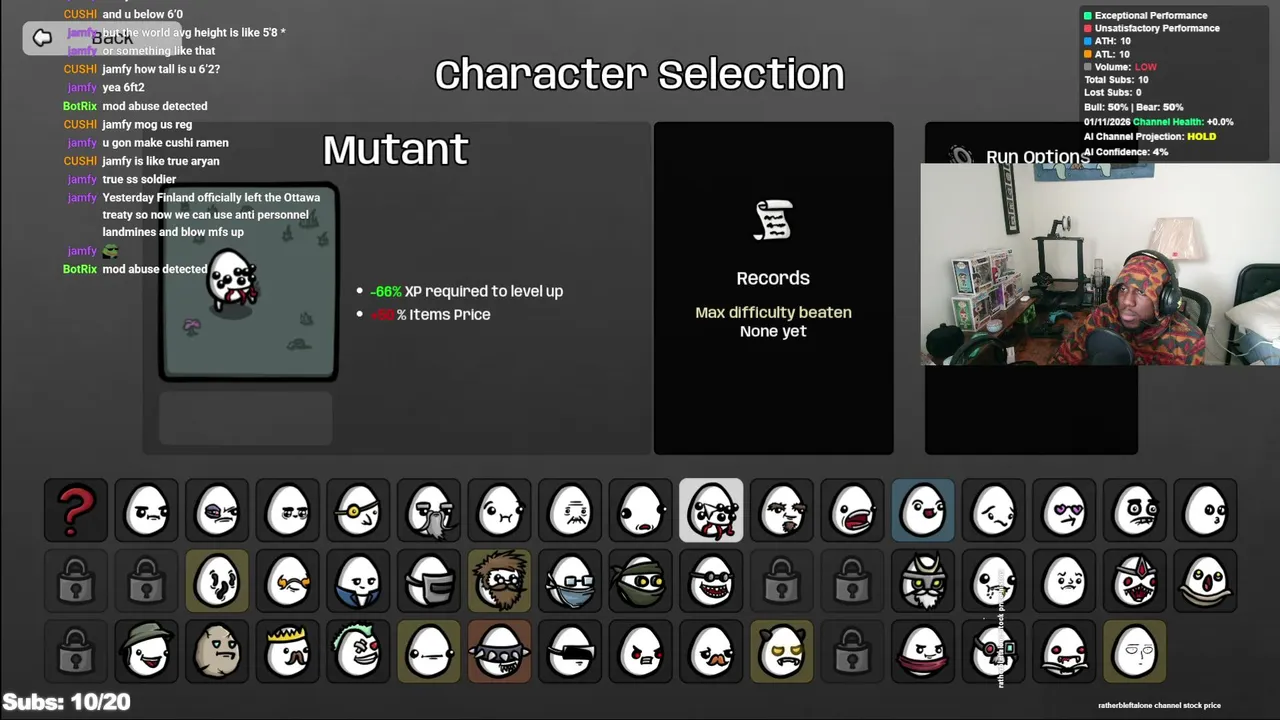The image size is (1280, 720).
Task: View the Records panel
Action: coord(773,288)
